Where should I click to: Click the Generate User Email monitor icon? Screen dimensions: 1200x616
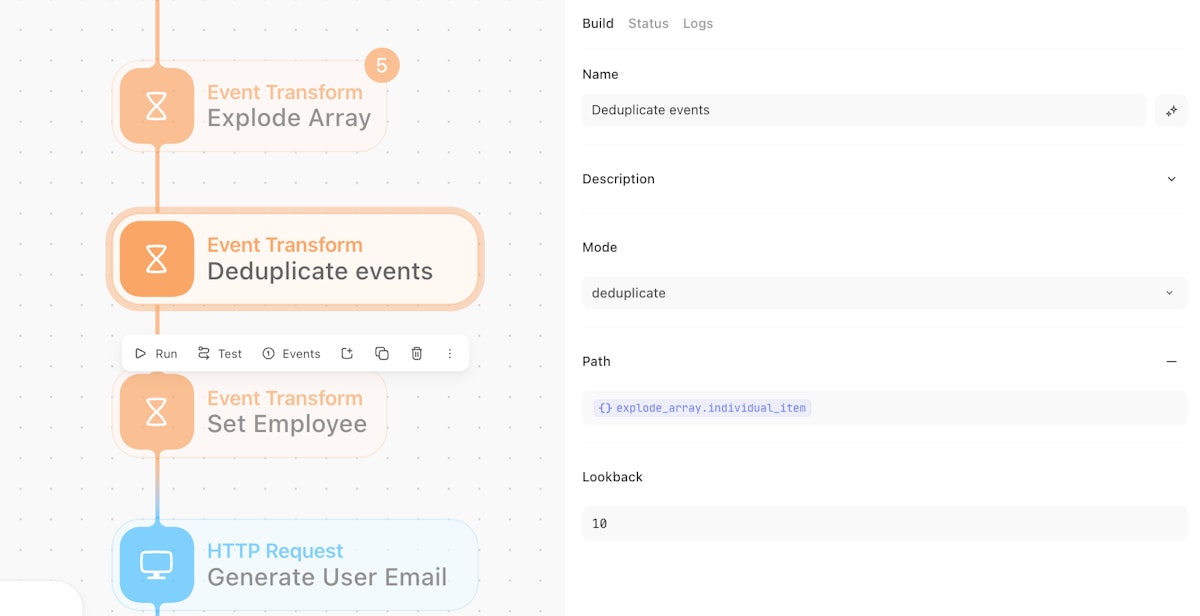coord(157,564)
